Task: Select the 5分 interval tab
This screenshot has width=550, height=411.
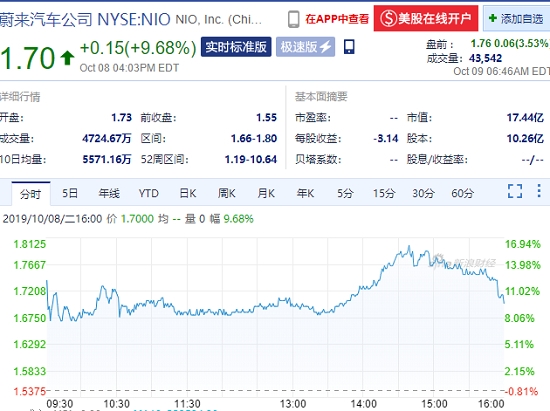Action: tap(345, 193)
